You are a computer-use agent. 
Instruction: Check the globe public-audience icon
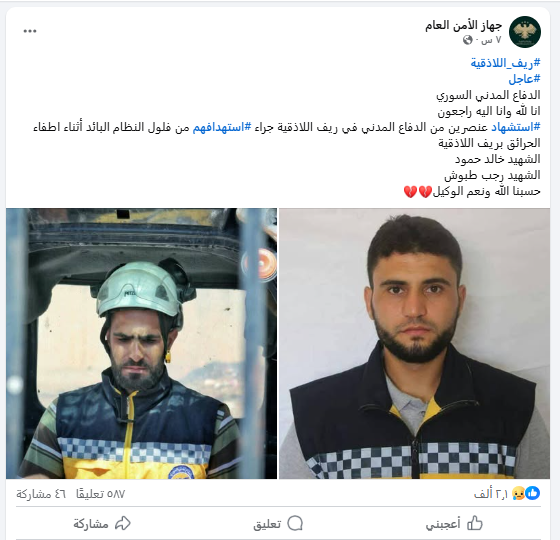[x=468, y=40]
